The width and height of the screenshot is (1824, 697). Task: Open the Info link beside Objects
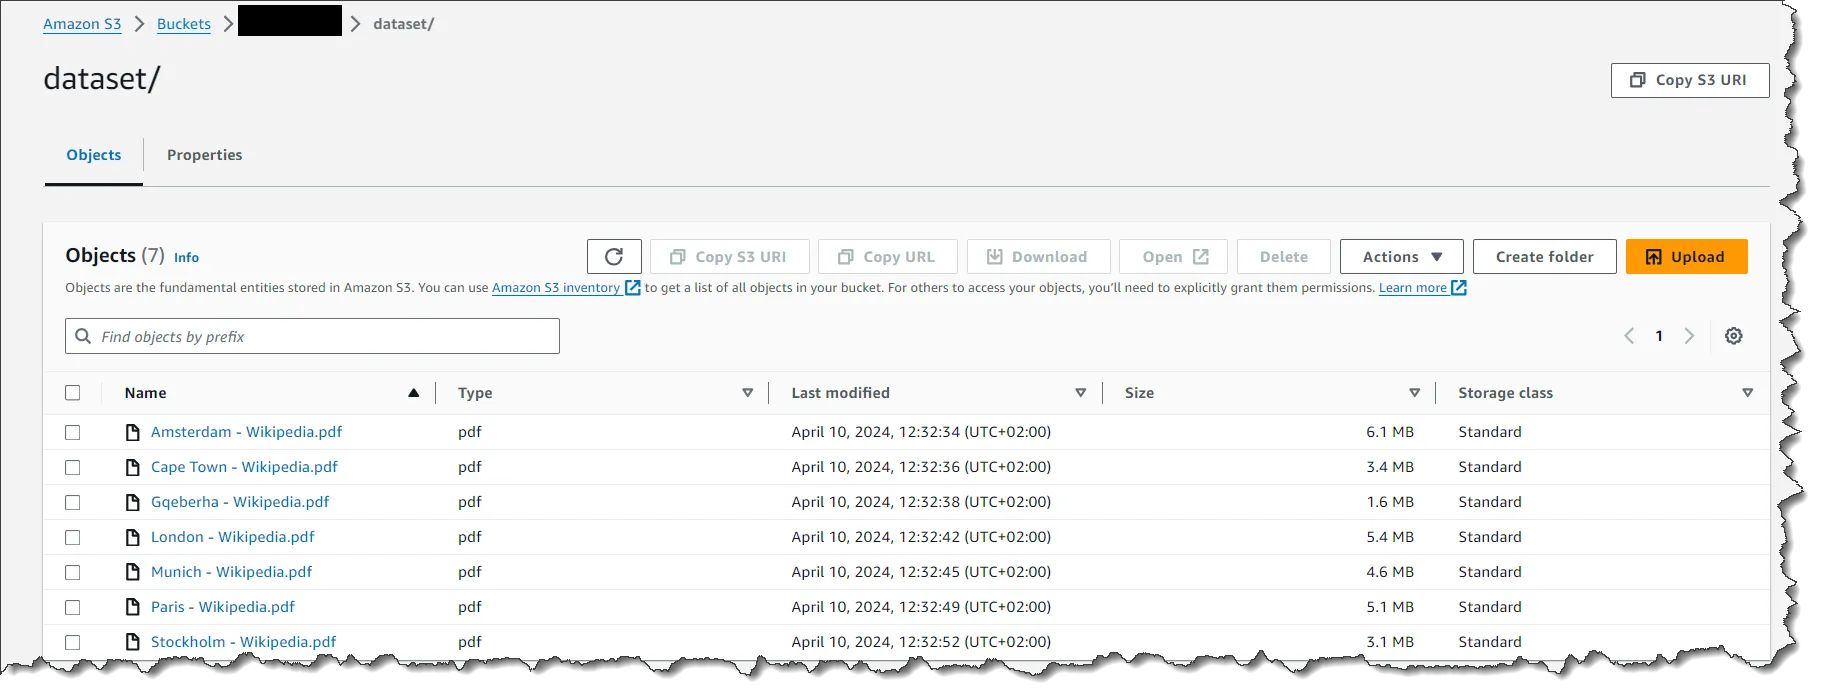[186, 258]
